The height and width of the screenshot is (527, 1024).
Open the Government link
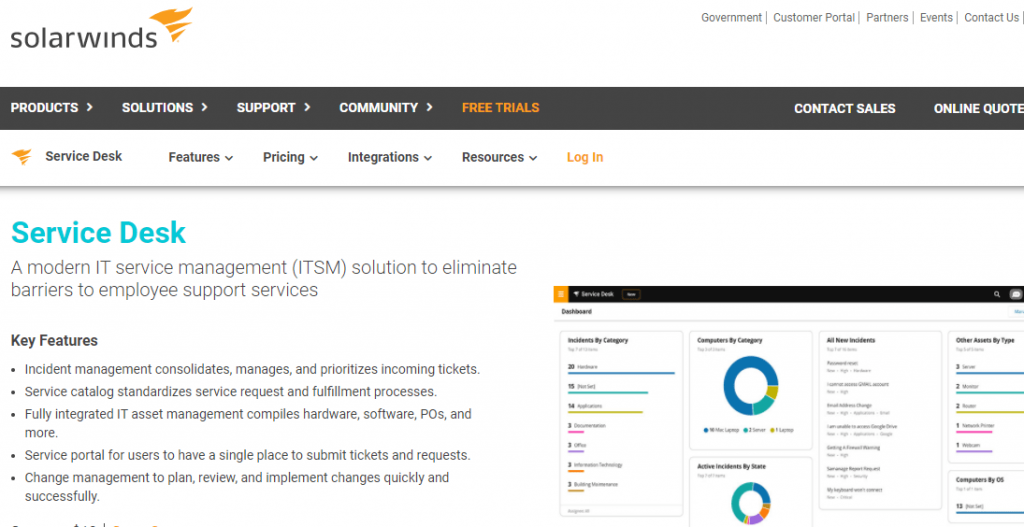point(731,18)
